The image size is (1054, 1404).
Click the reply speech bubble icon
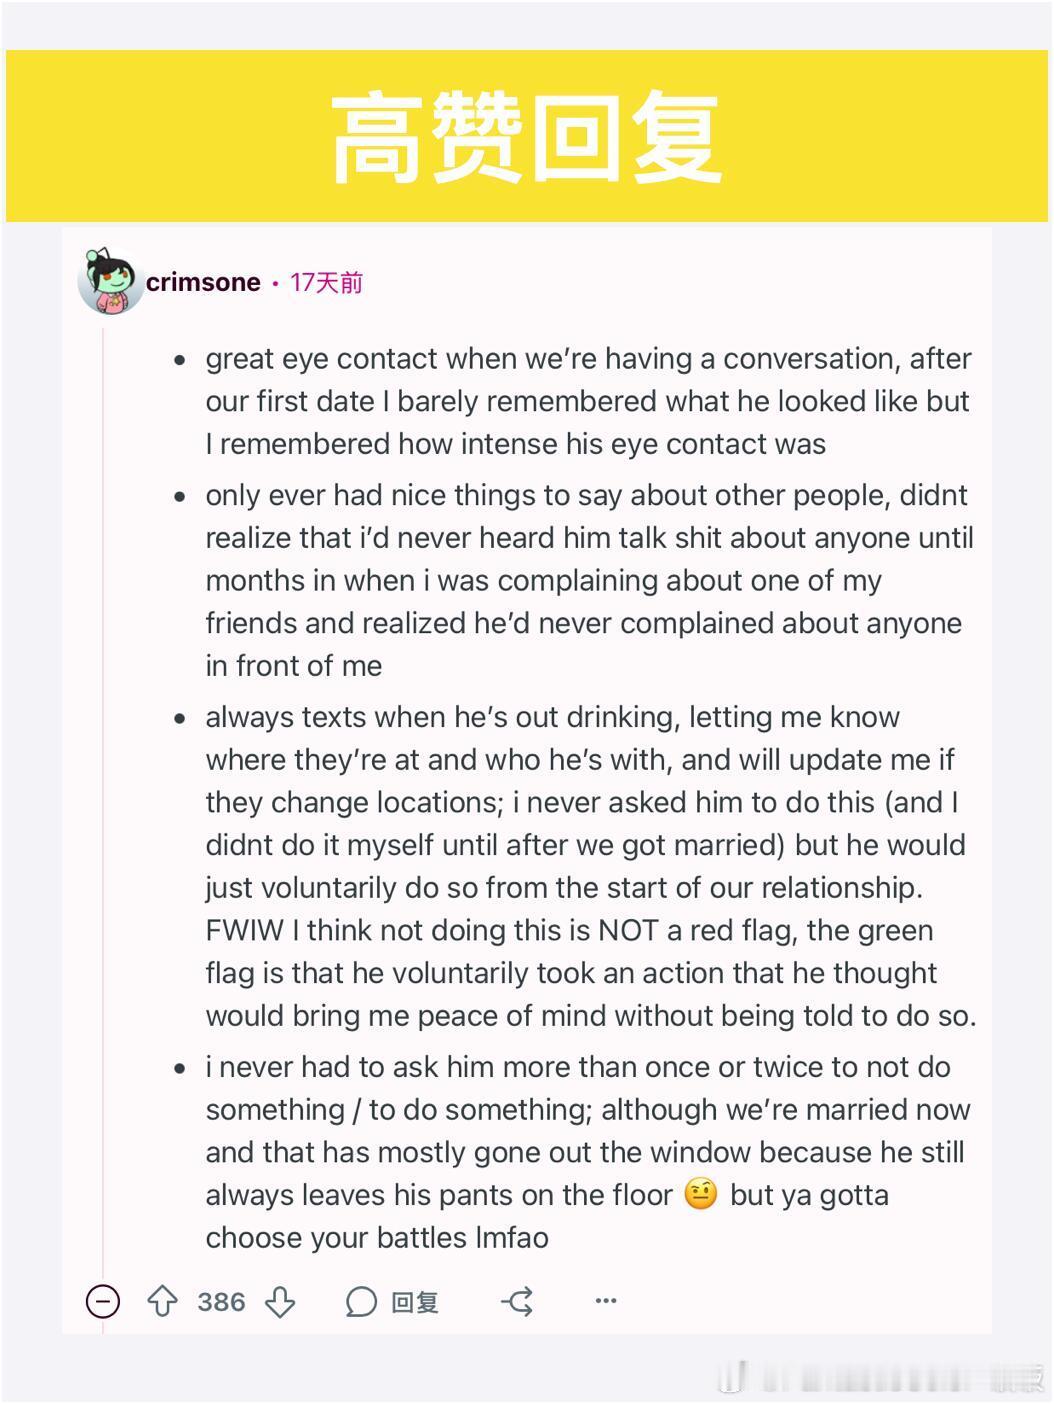point(361,1302)
